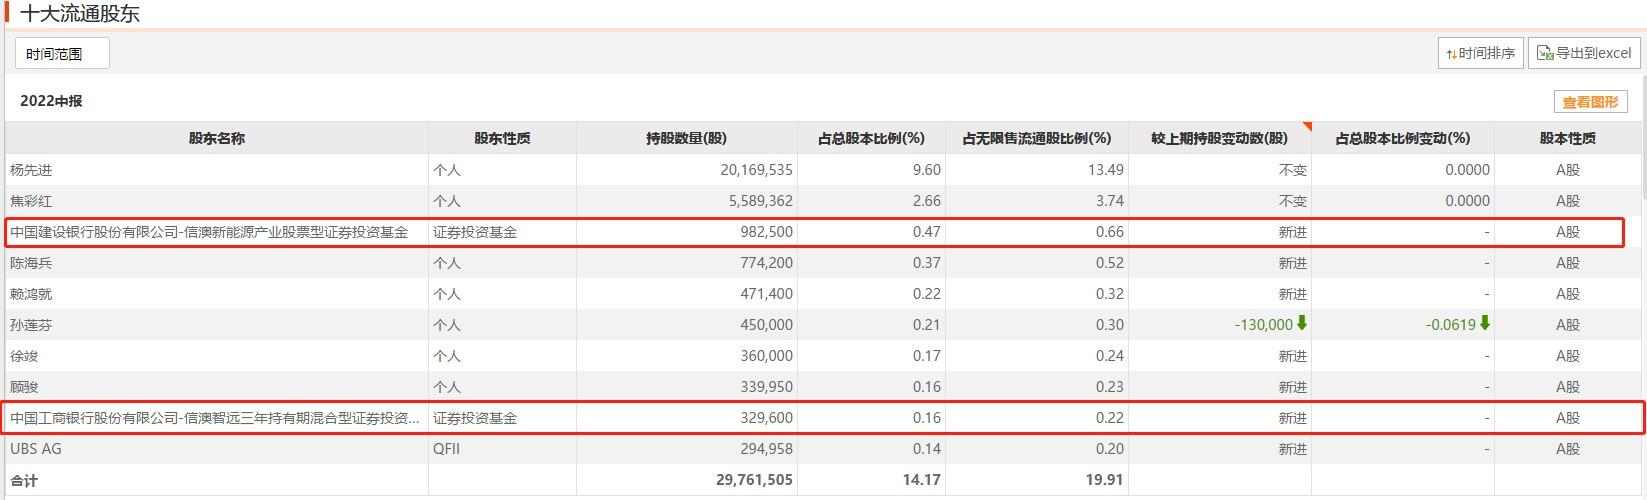This screenshot has width=1647, height=500.
Task: Click the QFII shareholder type cell
Action: point(448,449)
